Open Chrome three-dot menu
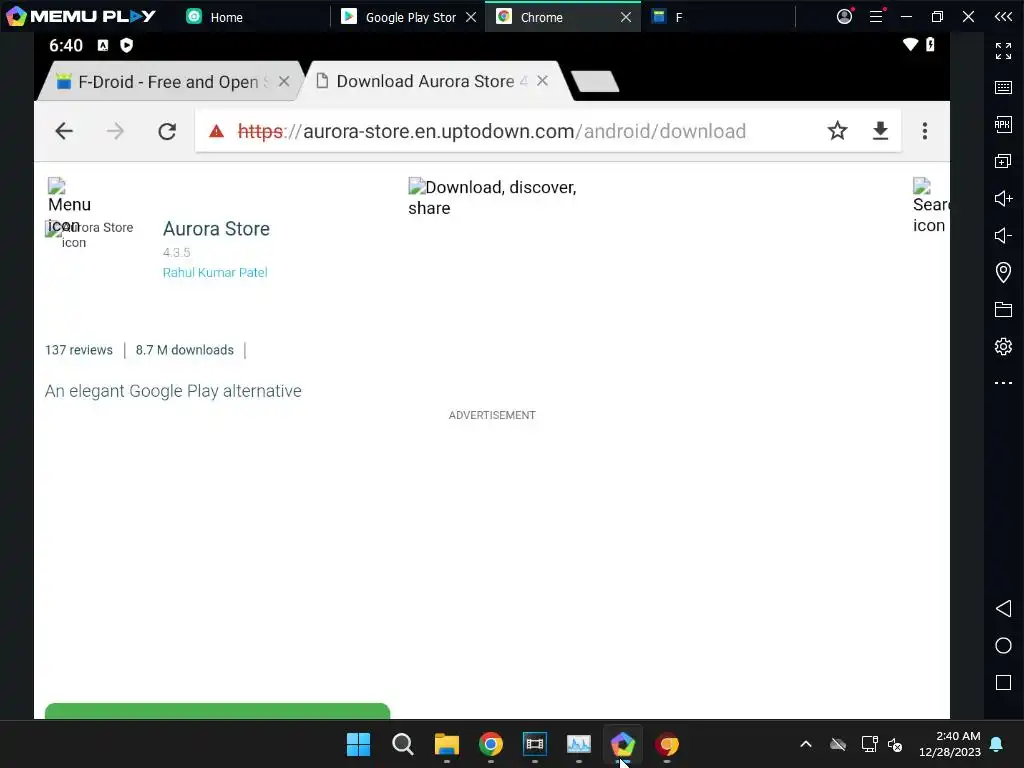The image size is (1024, 768). click(925, 131)
